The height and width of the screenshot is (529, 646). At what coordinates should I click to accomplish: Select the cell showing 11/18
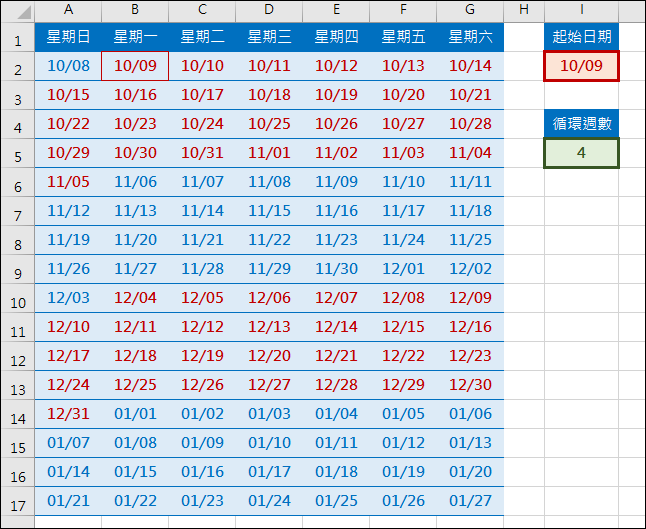[470, 211]
